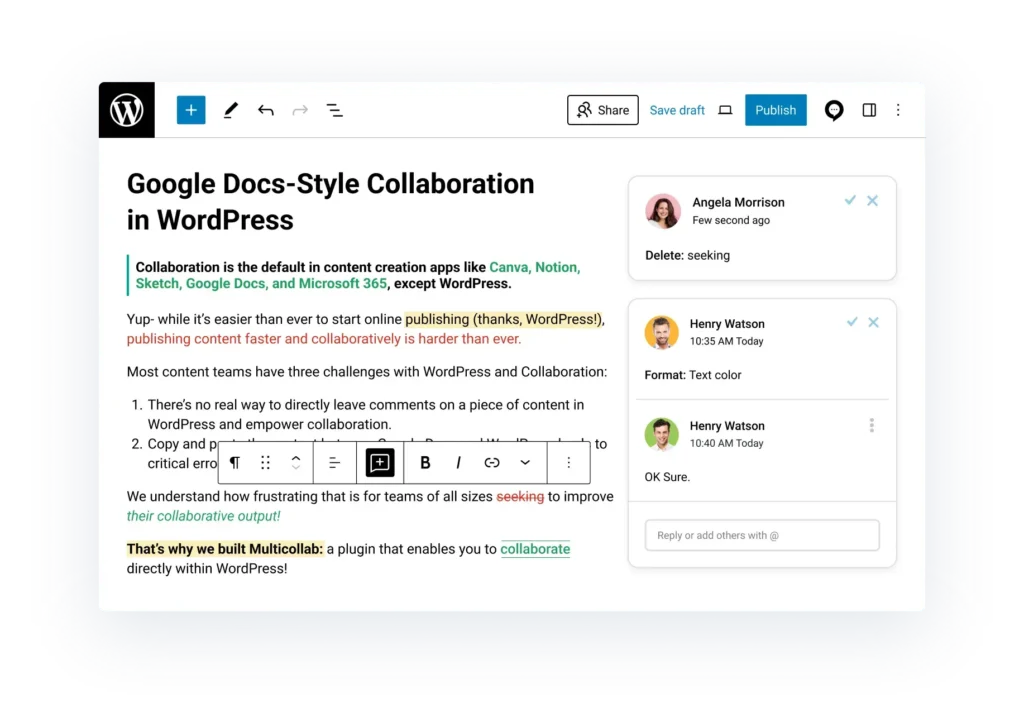Open the top bar Options menu
The width and height of the screenshot is (1024, 727).
pos(898,110)
